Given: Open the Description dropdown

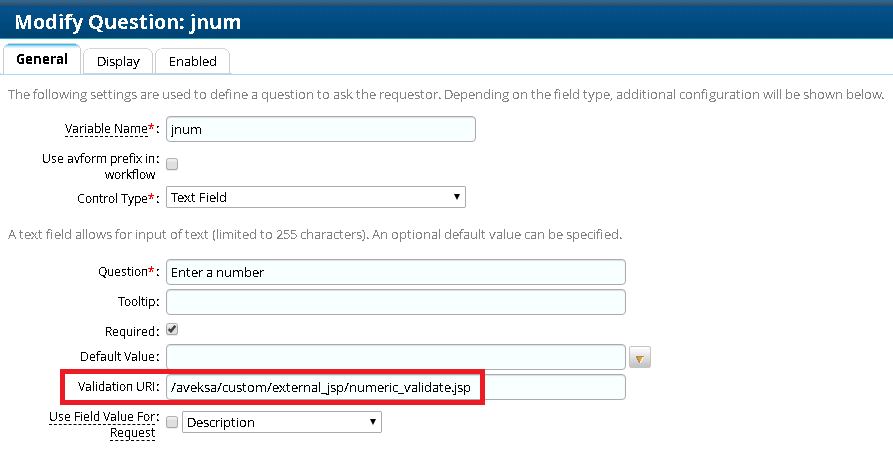Looking at the screenshot, I should pos(281,423).
